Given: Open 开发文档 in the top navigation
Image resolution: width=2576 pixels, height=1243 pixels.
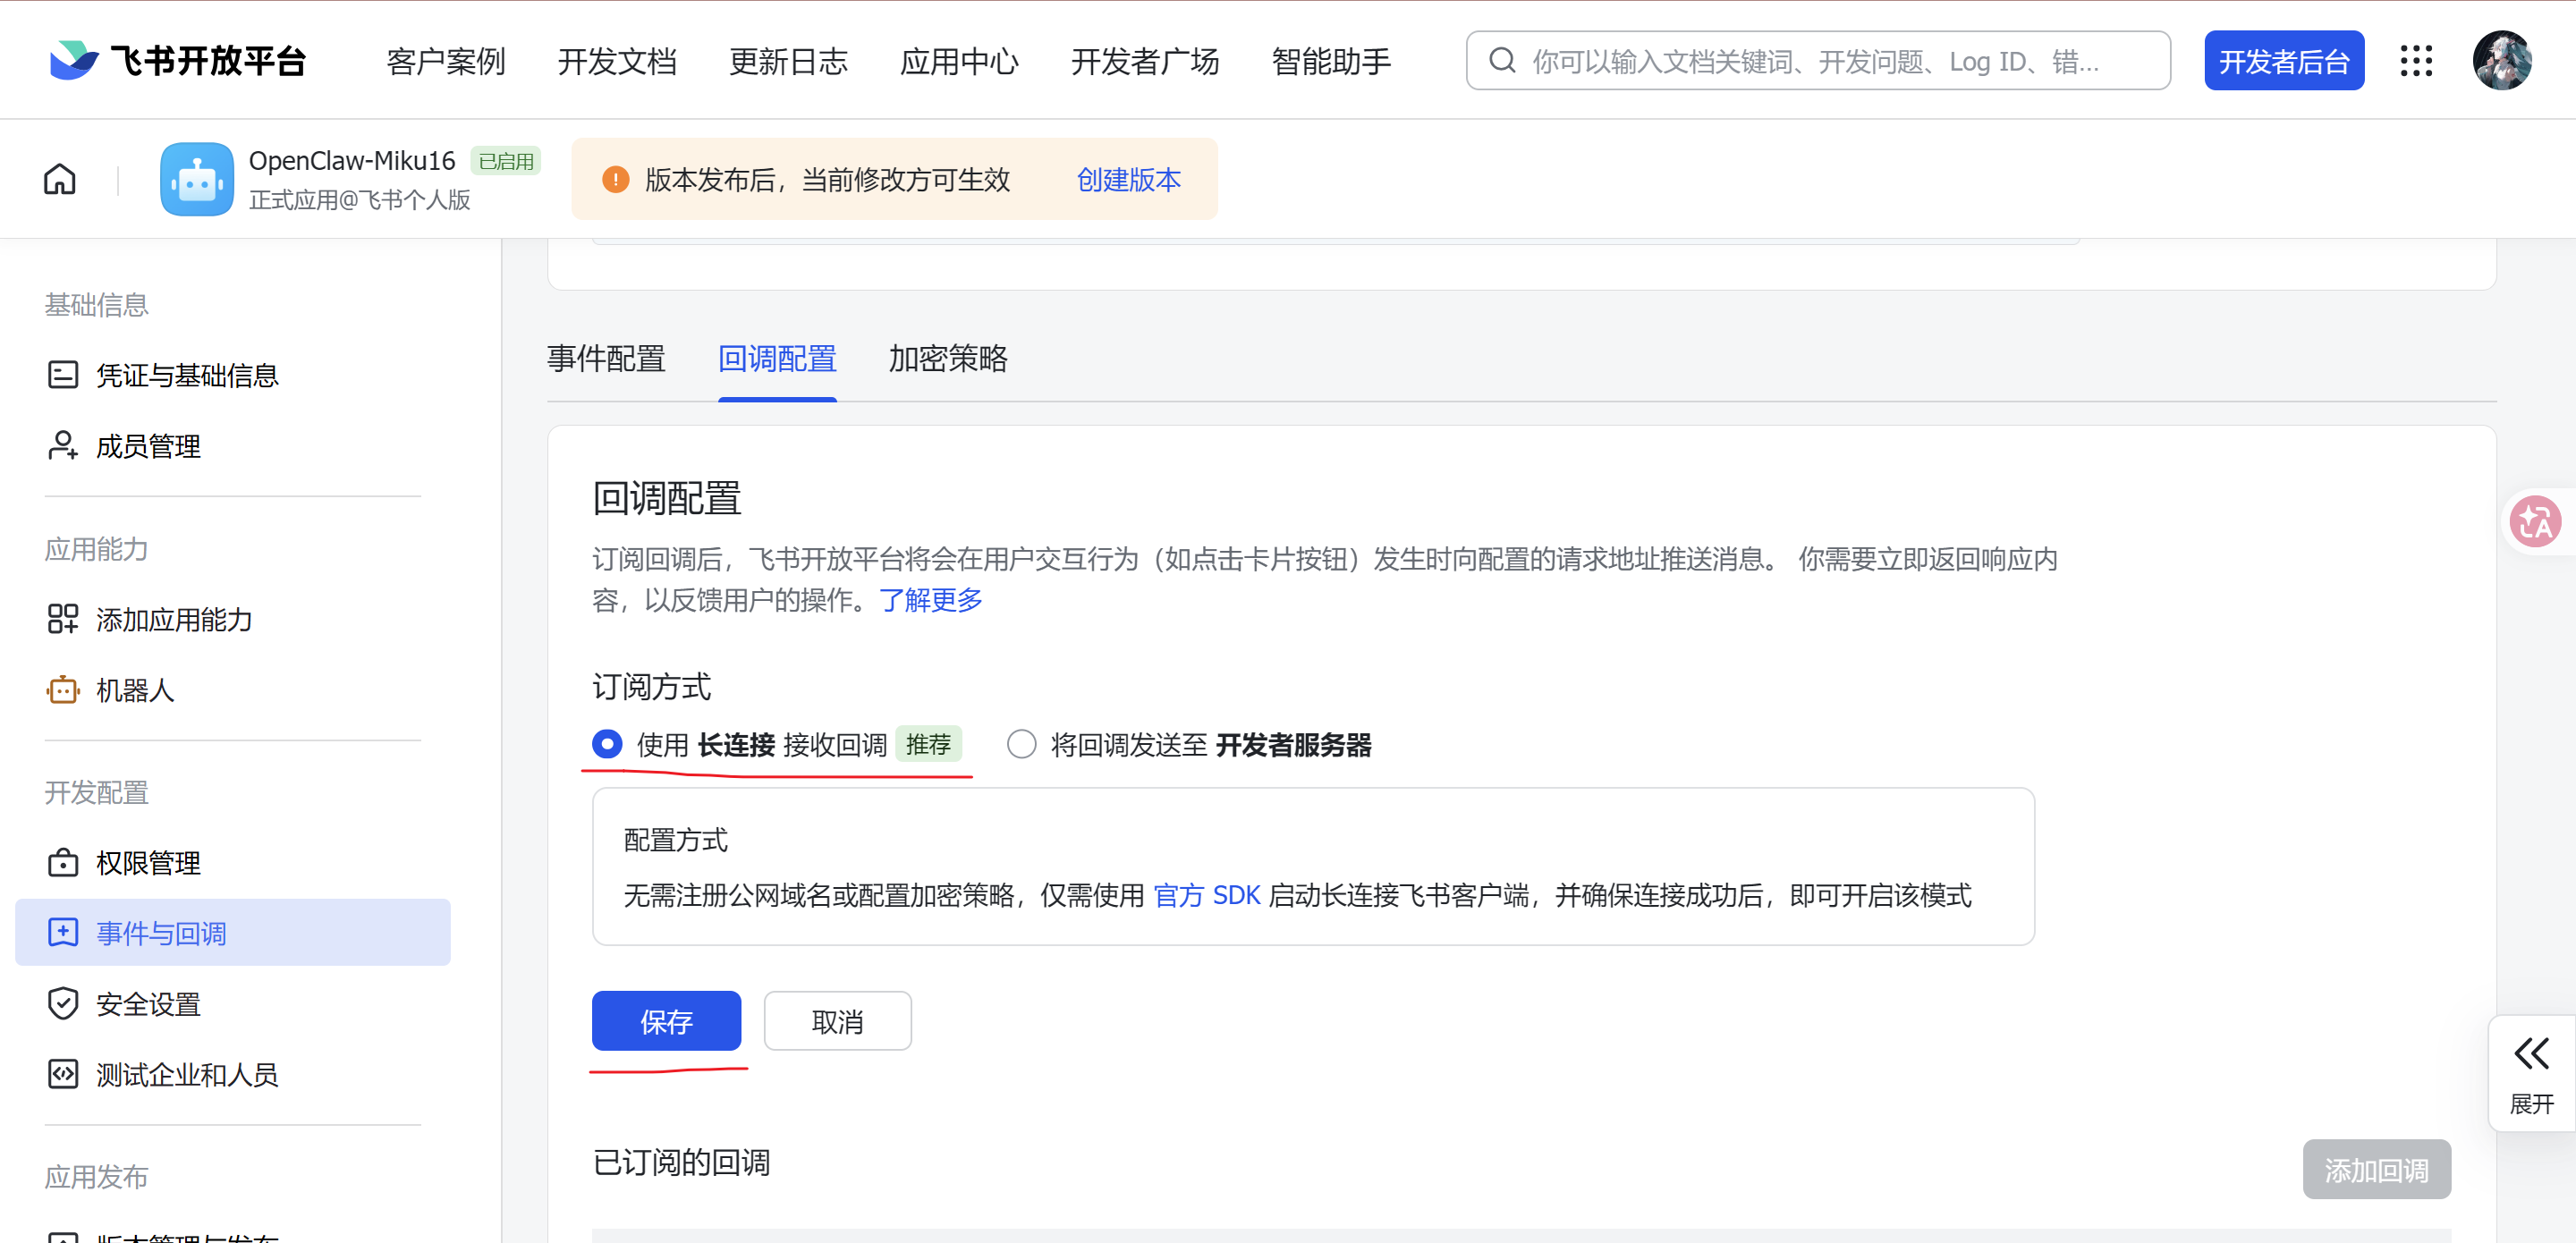Looking at the screenshot, I should (x=617, y=62).
